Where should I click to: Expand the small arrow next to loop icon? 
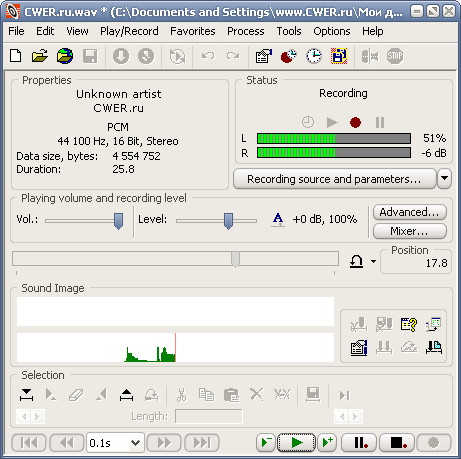pyautogui.click(x=373, y=261)
